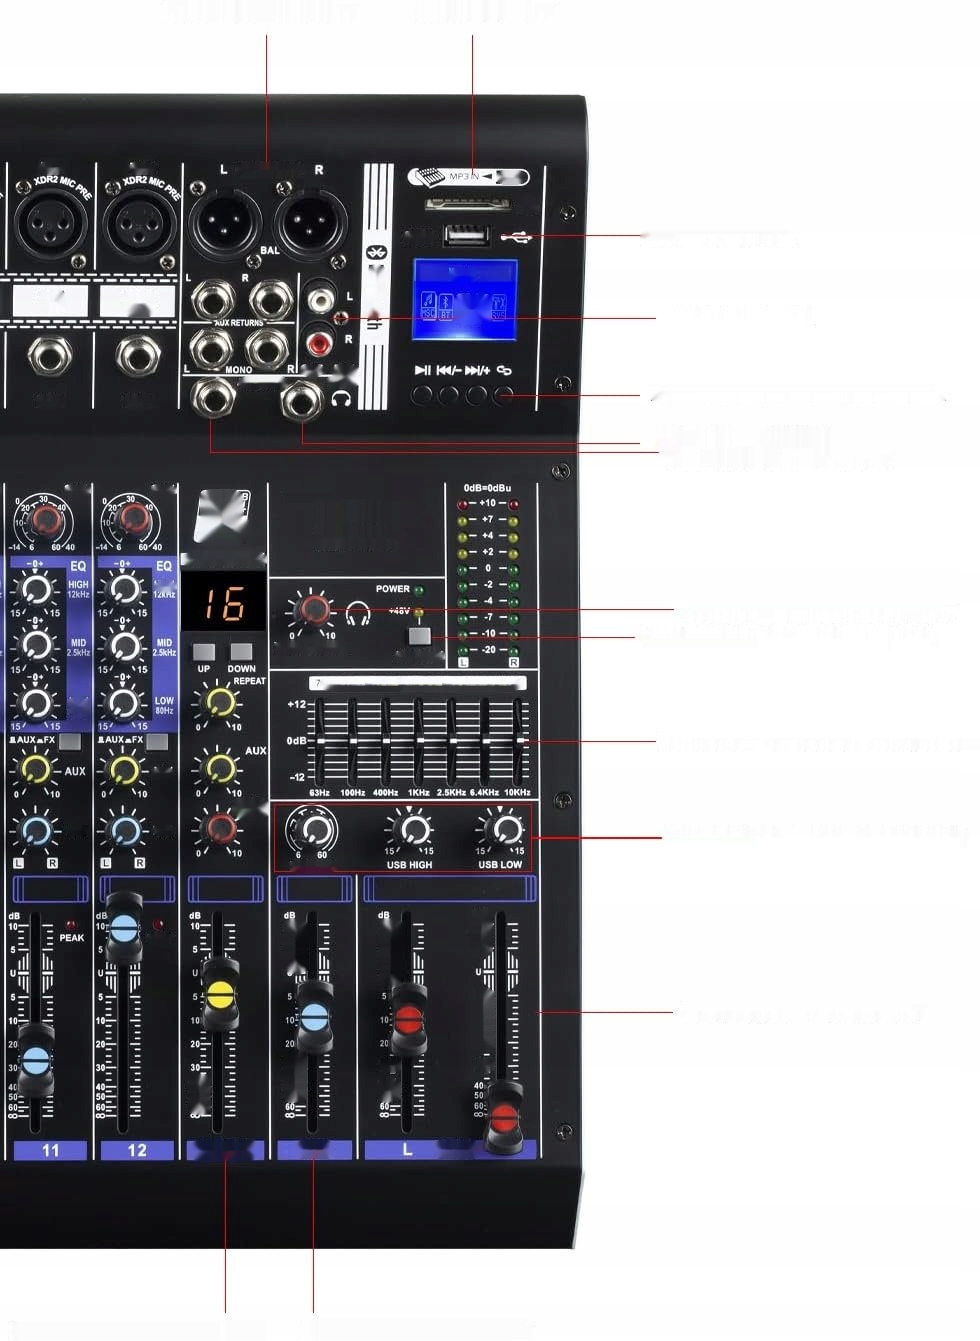Click the DOWN effect preset button
Image resolution: width=980 pixels, height=1341 pixels.
(x=241, y=650)
